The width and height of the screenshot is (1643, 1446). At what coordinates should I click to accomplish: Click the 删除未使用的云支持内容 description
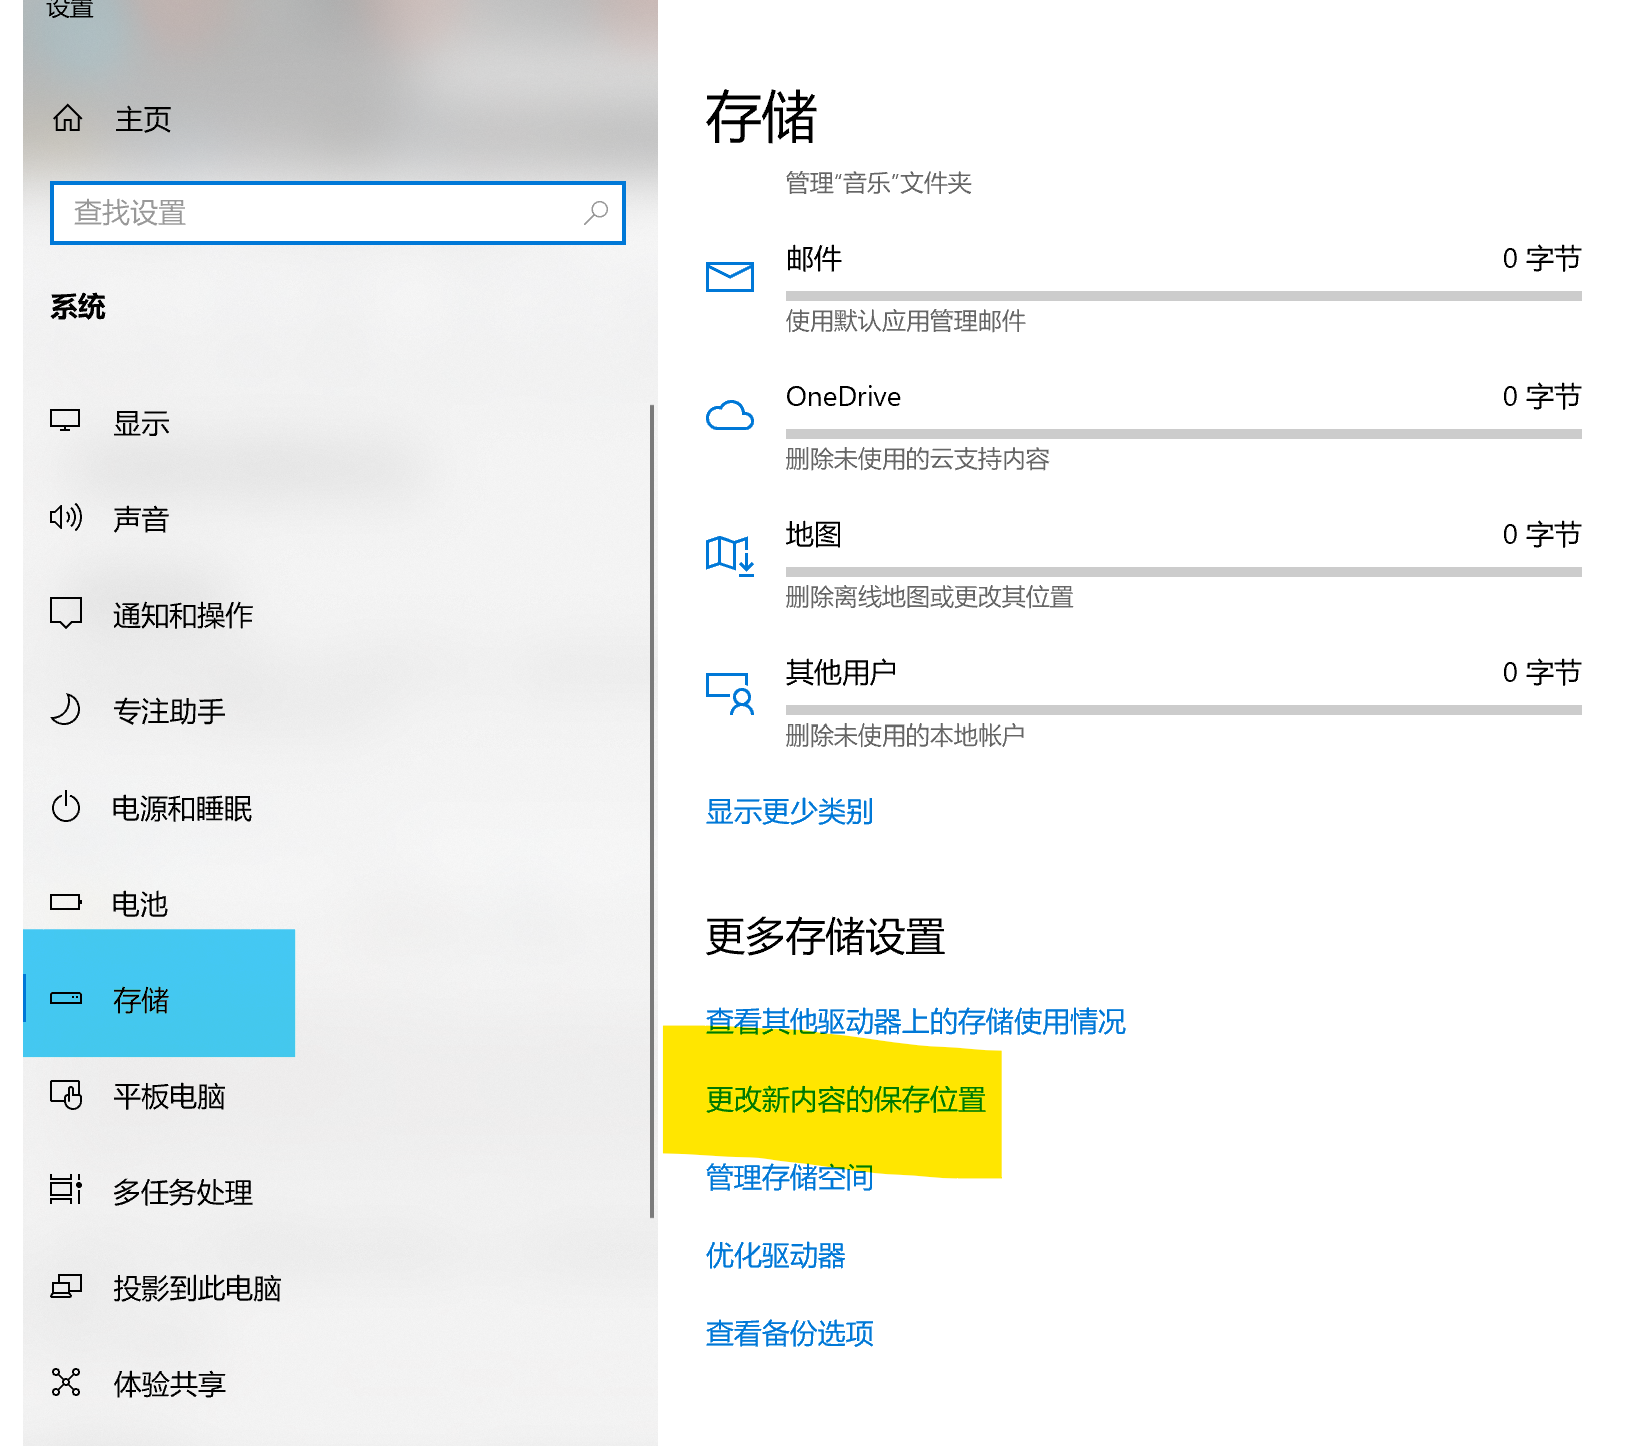point(917,459)
